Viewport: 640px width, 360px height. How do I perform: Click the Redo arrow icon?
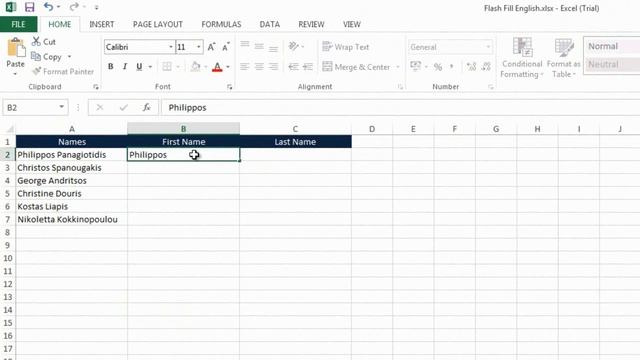[73, 7]
